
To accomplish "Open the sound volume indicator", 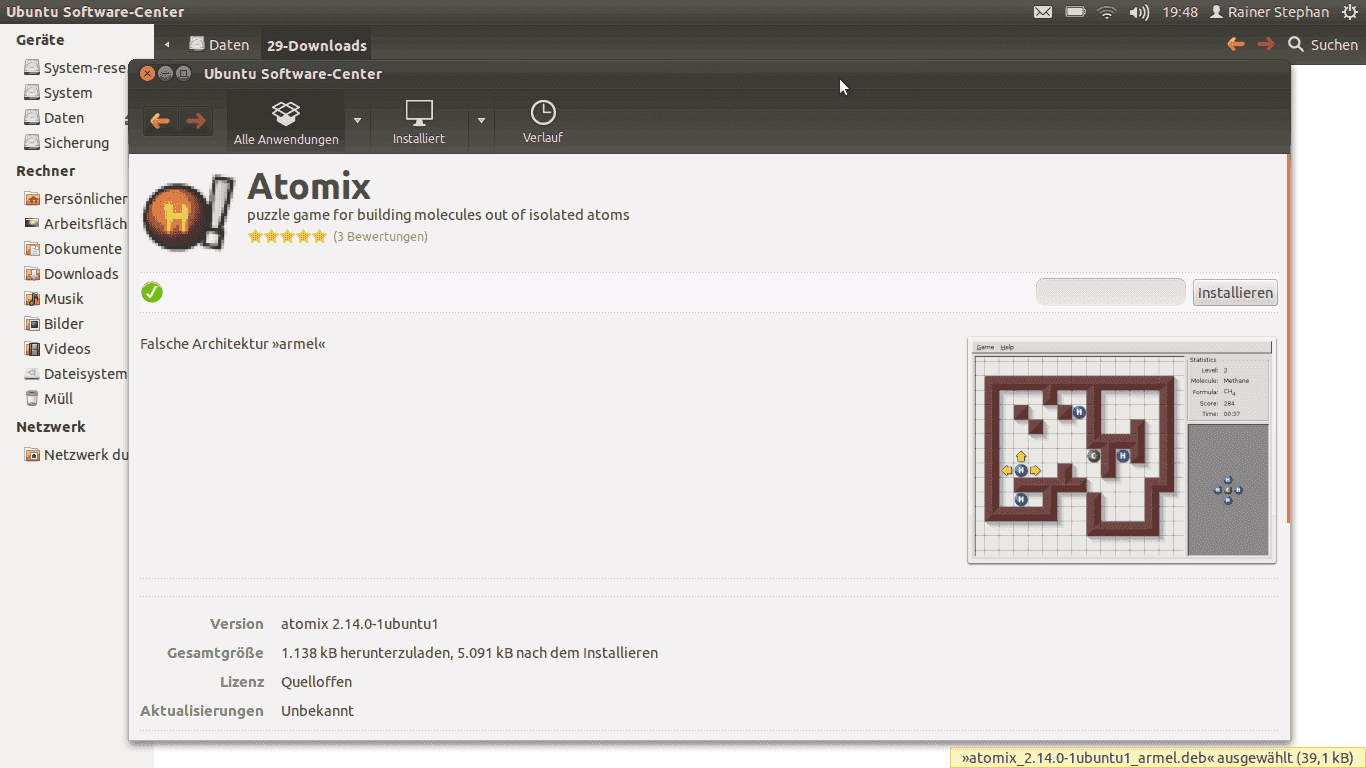I will (1139, 12).
